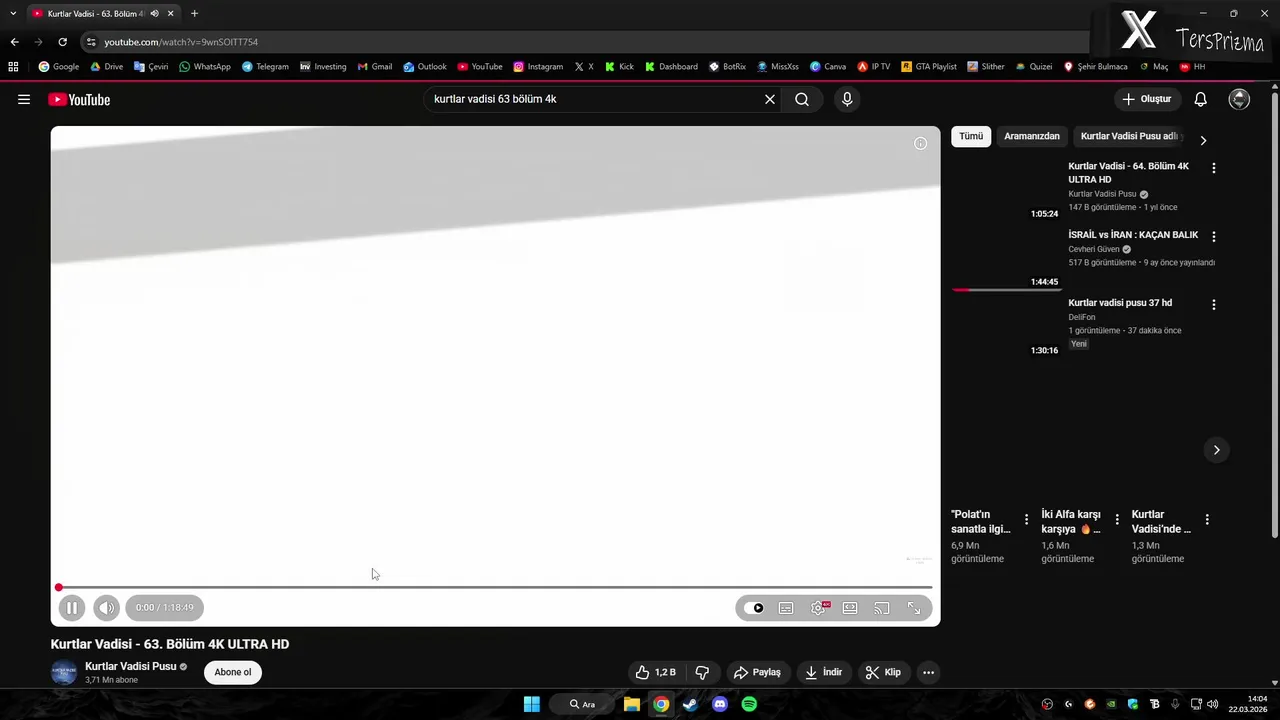The width and height of the screenshot is (1280, 720).
Task: Open options for the İki Alfa karşı karşıya short
Action: 1117,520
